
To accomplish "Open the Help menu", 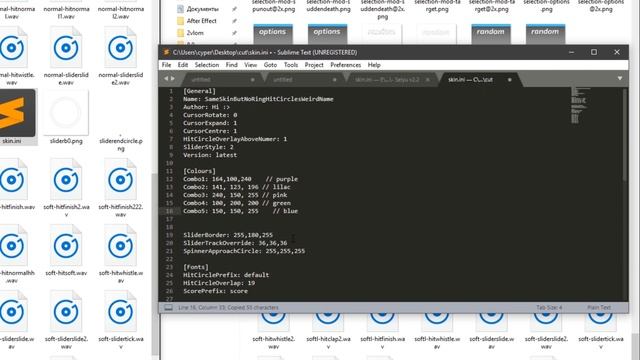I will (374, 65).
